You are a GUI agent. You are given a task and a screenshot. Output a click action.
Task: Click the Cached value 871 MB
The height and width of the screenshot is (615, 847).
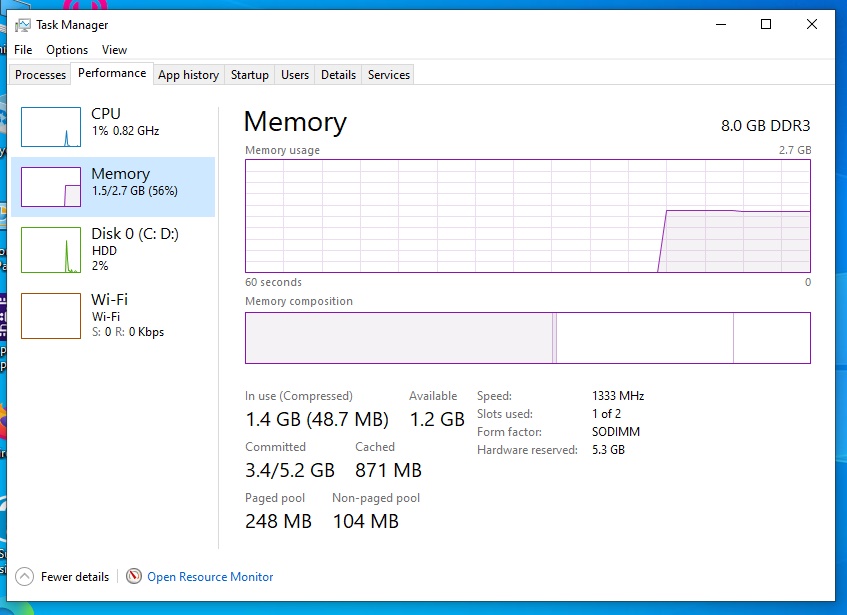click(388, 470)
